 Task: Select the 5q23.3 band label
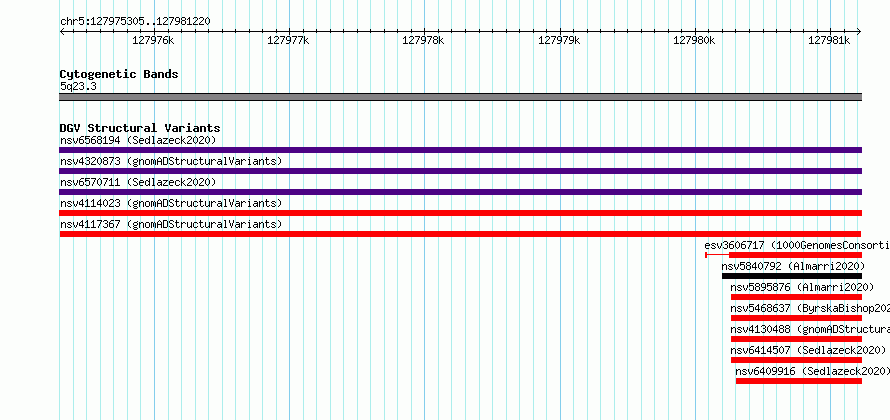78,86
